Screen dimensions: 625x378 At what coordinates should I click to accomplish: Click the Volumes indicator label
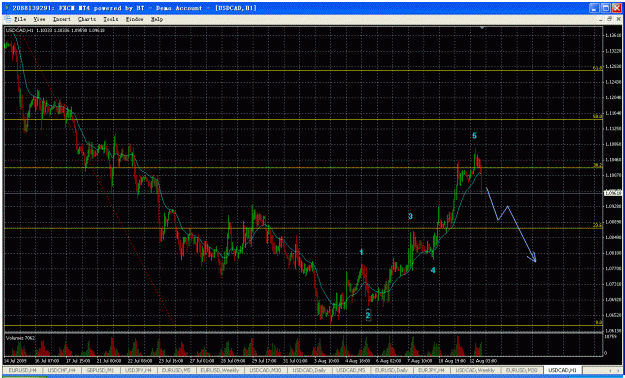(x=20, y=338)
